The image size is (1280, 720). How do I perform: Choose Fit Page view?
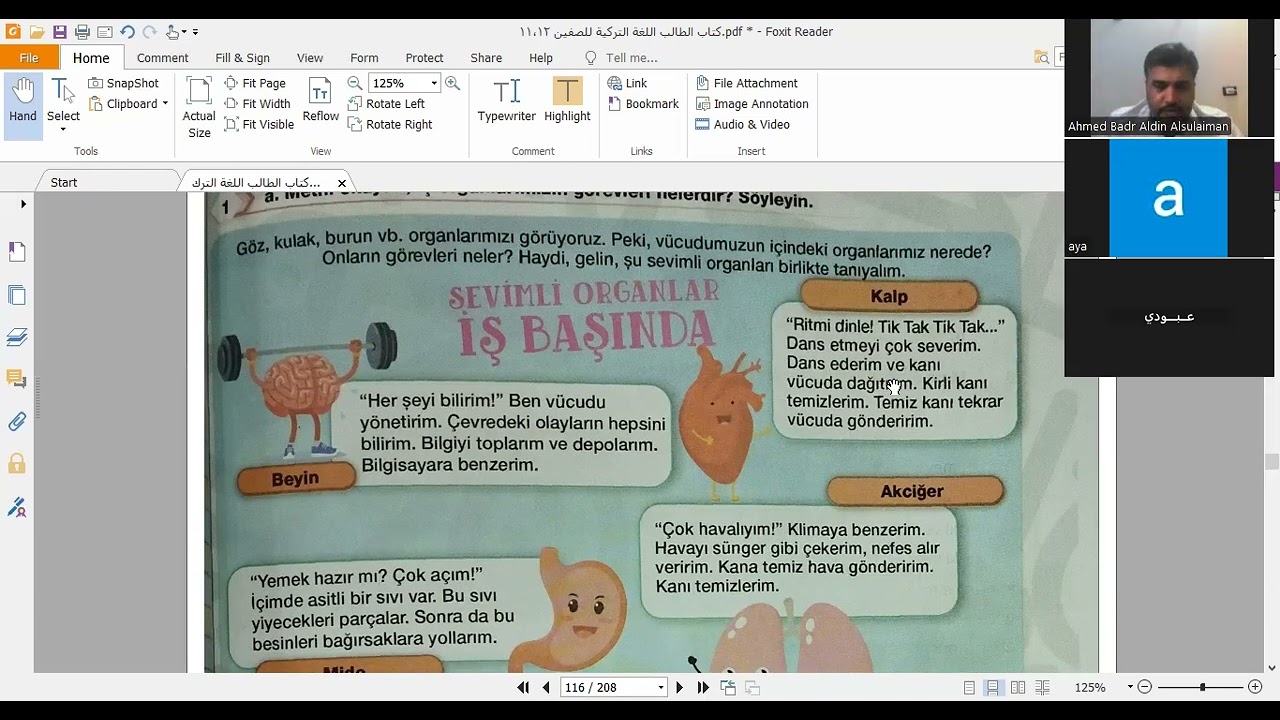point(255,83)
